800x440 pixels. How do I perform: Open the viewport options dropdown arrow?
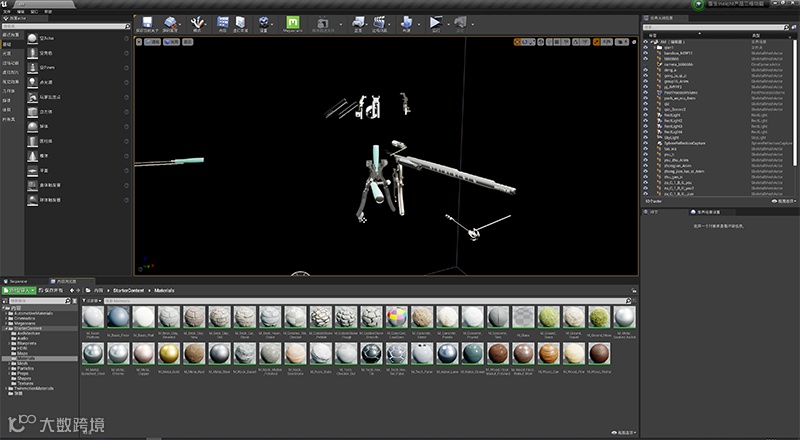[139, 42]
